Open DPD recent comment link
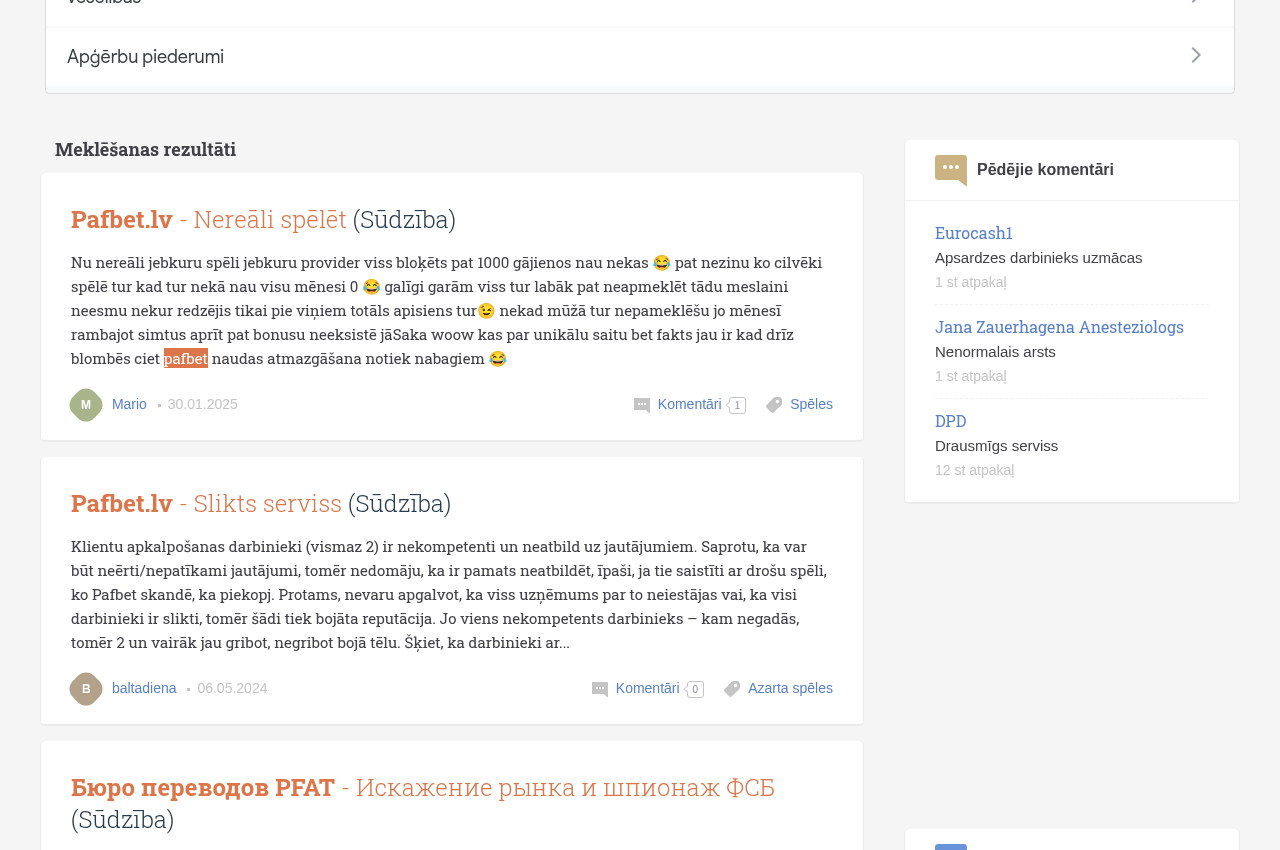This screenshot has width=1280, height=850. 951,421
